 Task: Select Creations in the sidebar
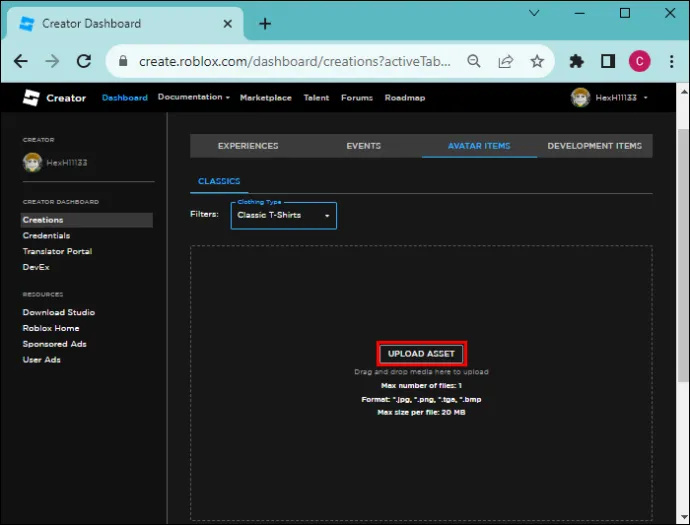coord(87,220)
